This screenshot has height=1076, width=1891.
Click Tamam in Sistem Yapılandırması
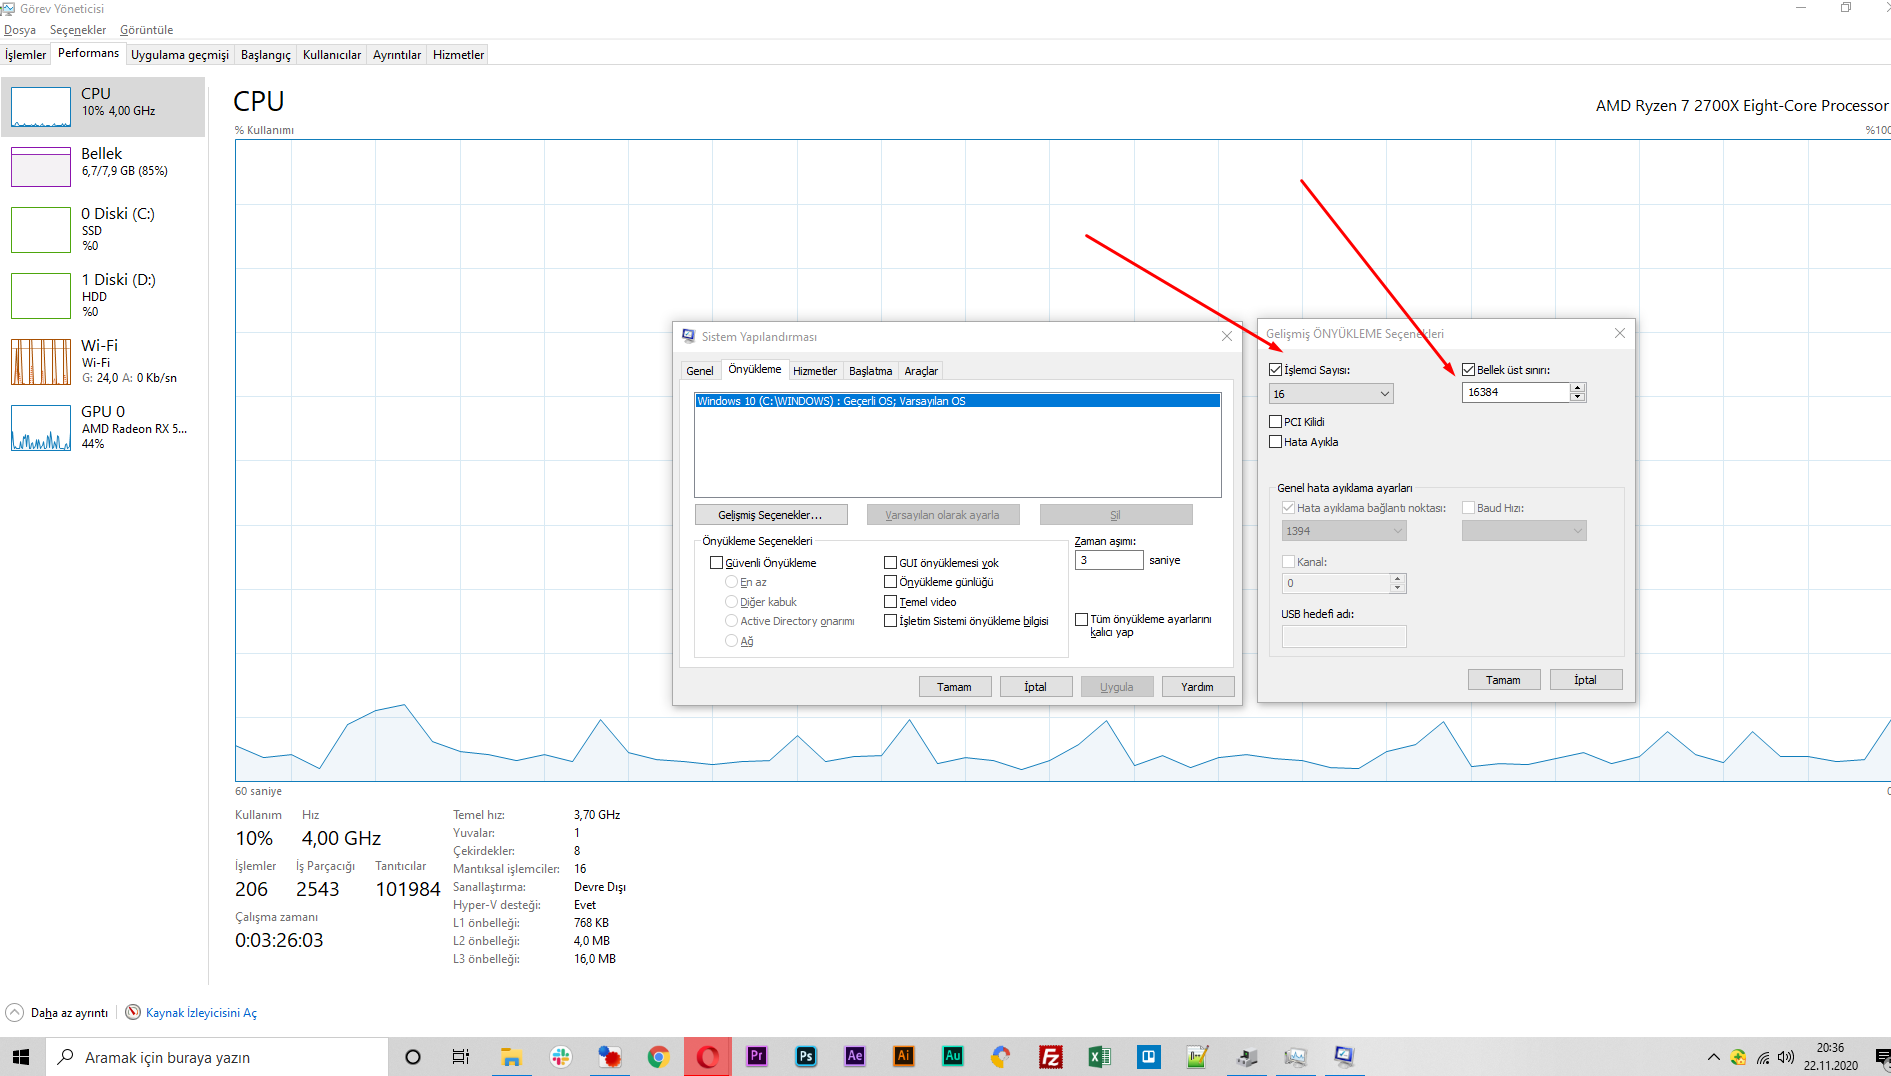click(955, 687)
